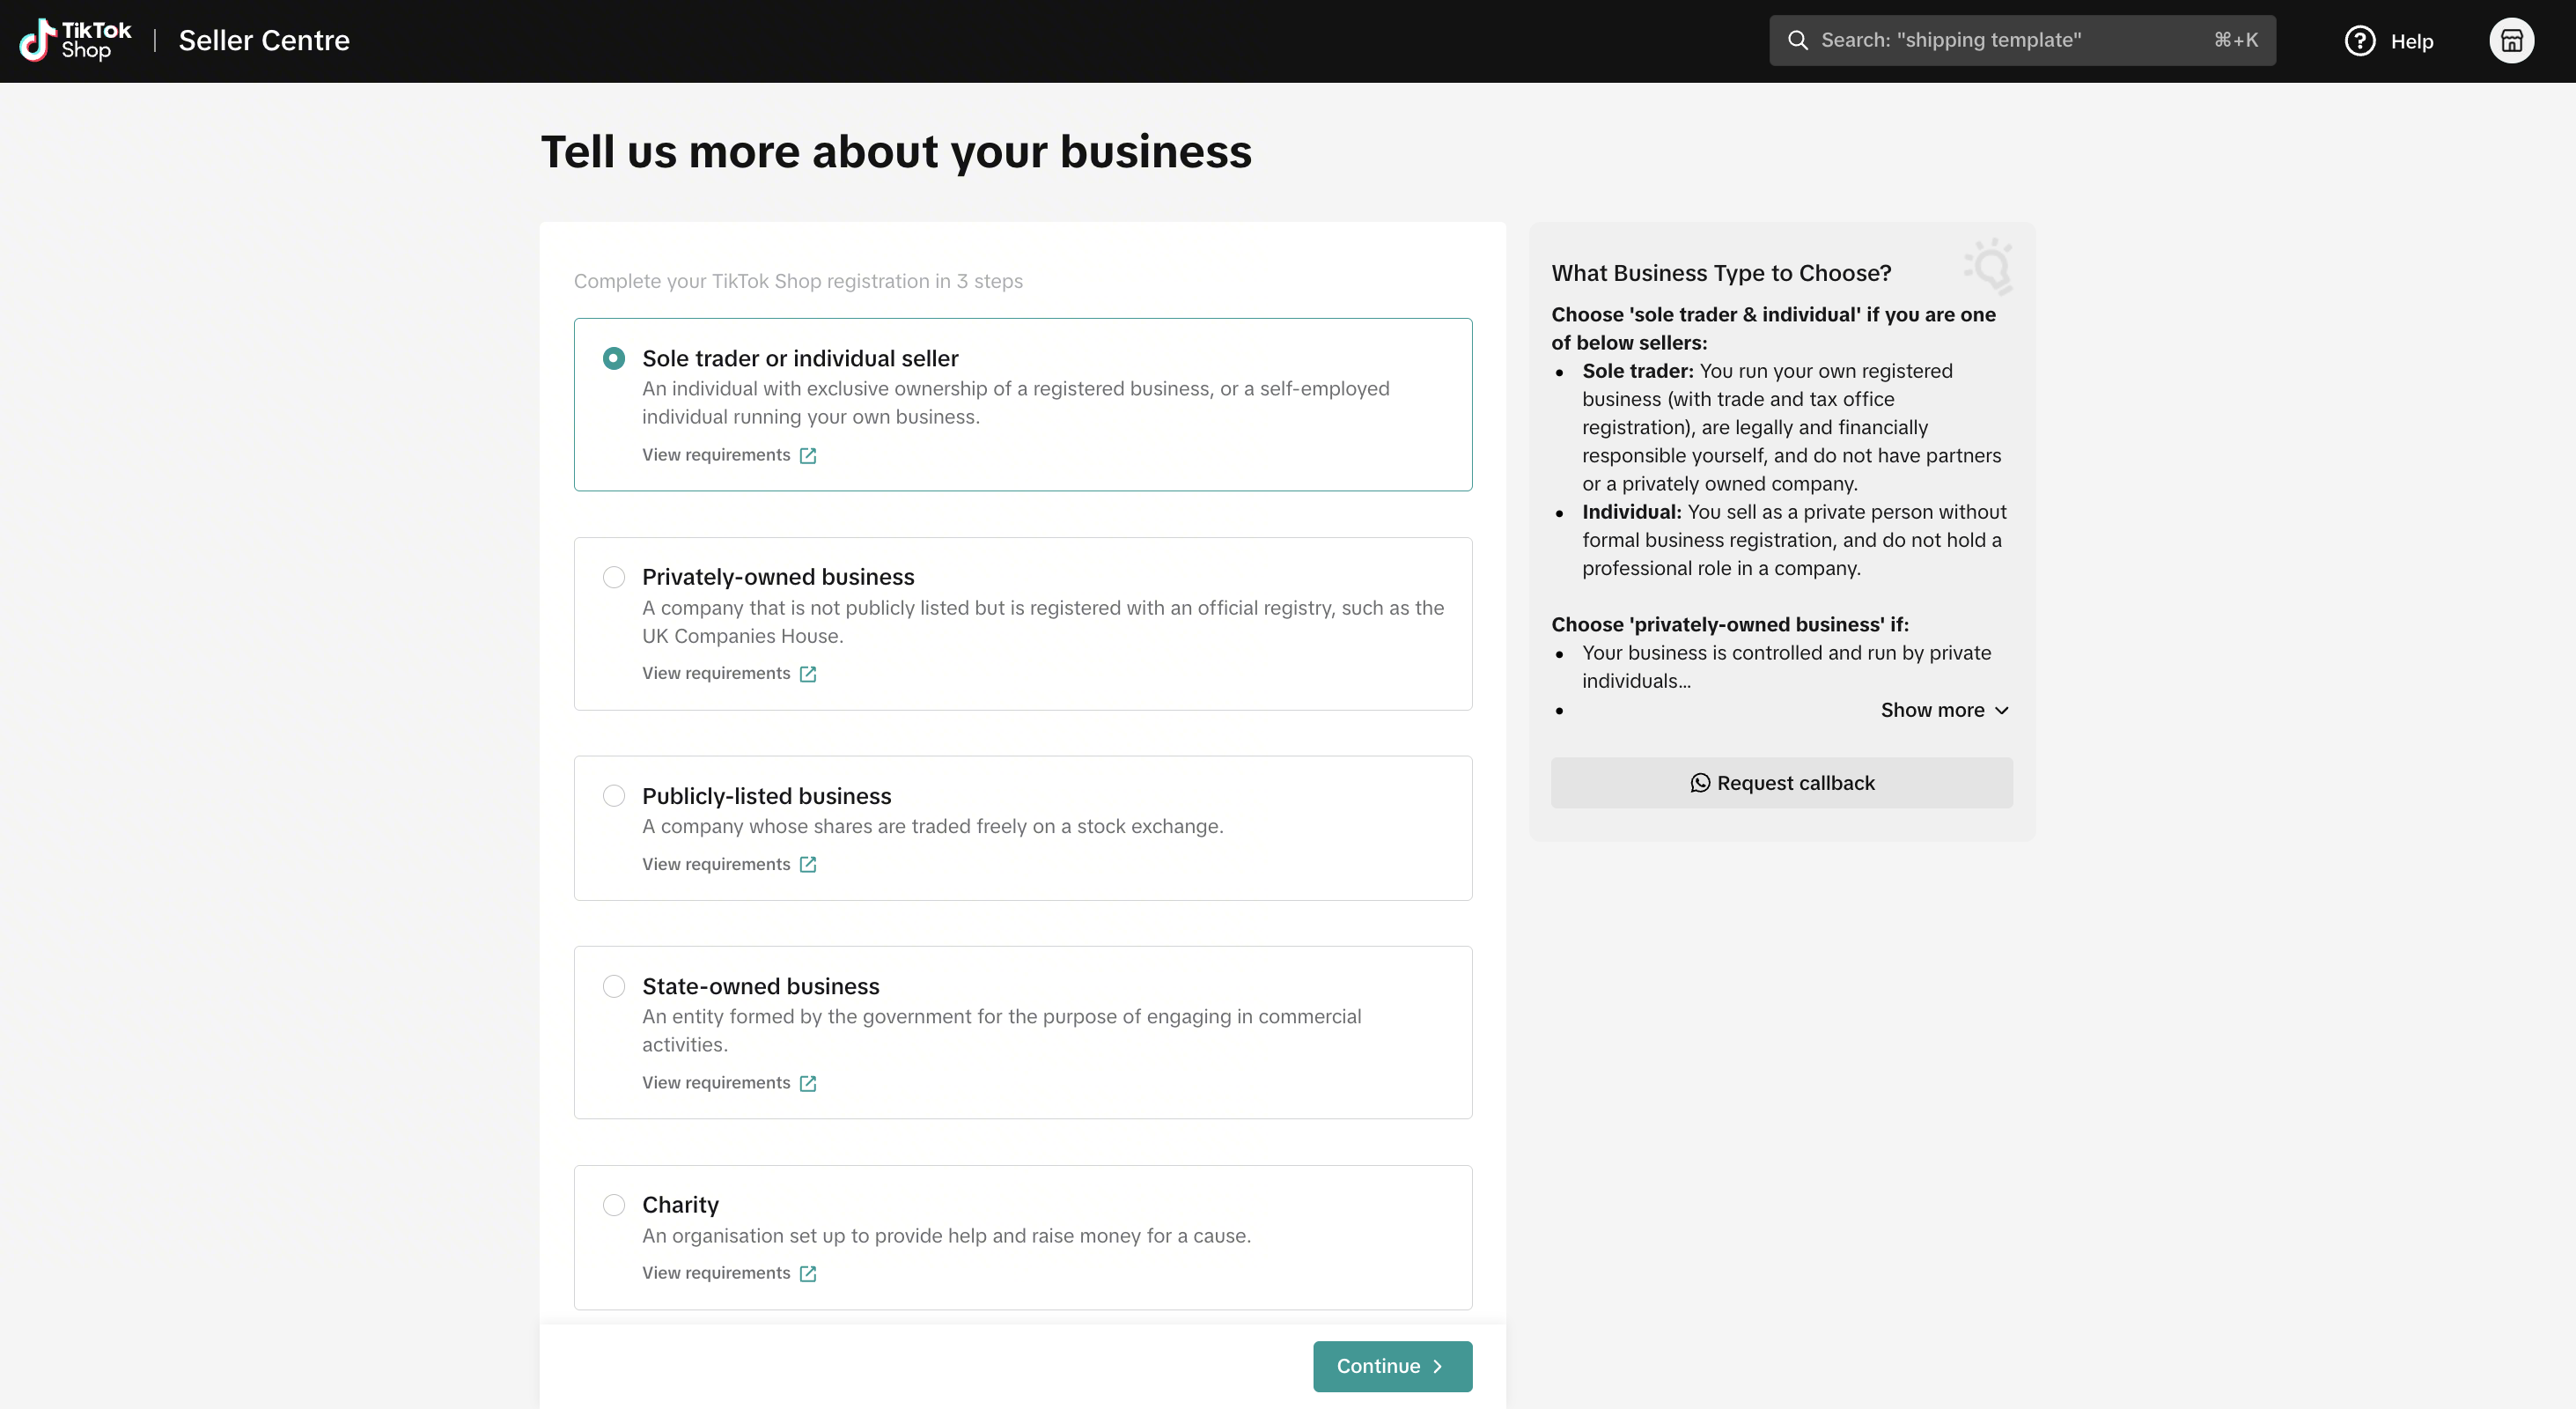Click 'Tell us more about your business' heading

896,152
